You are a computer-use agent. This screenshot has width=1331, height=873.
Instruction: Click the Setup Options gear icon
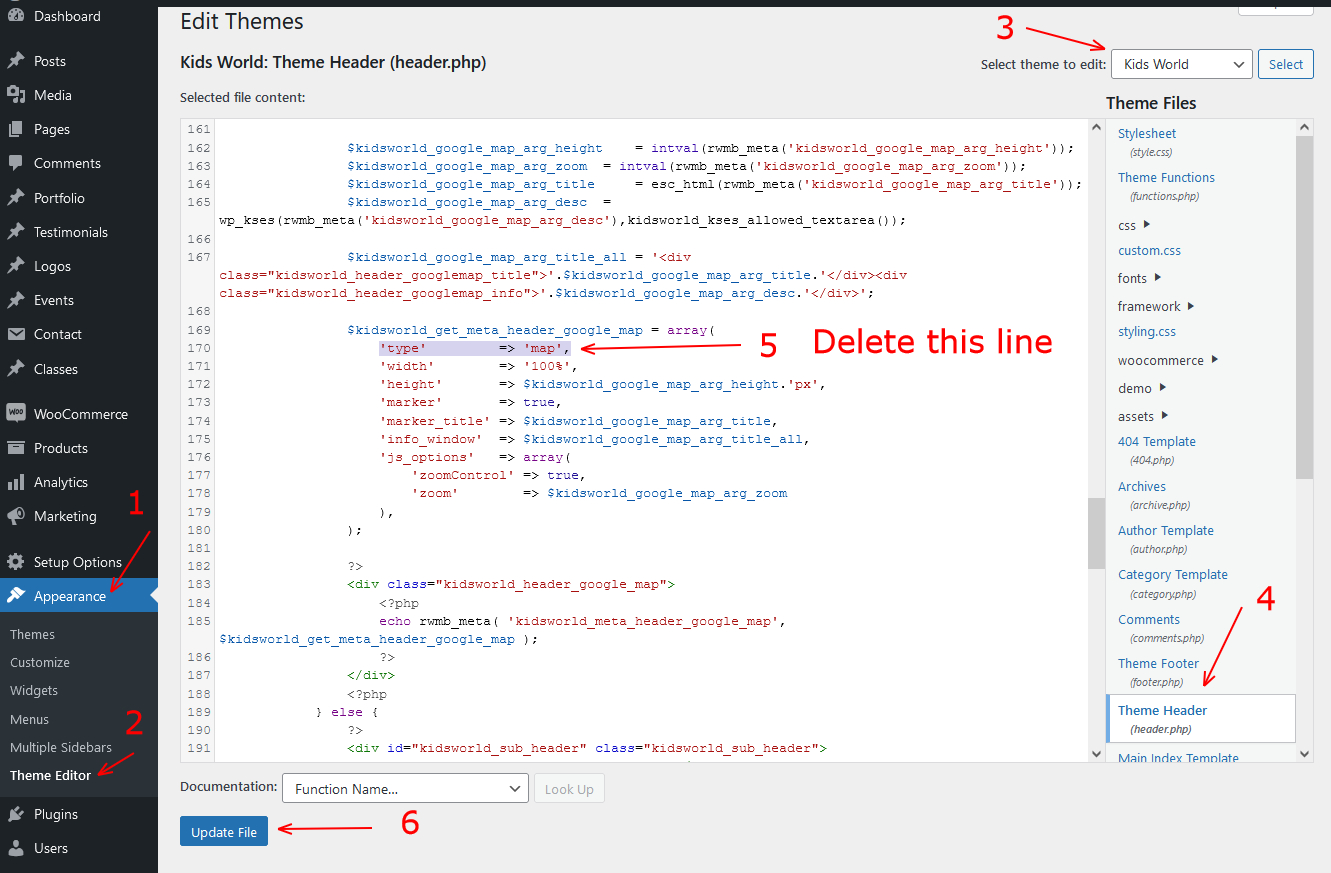tap(16, 562)
